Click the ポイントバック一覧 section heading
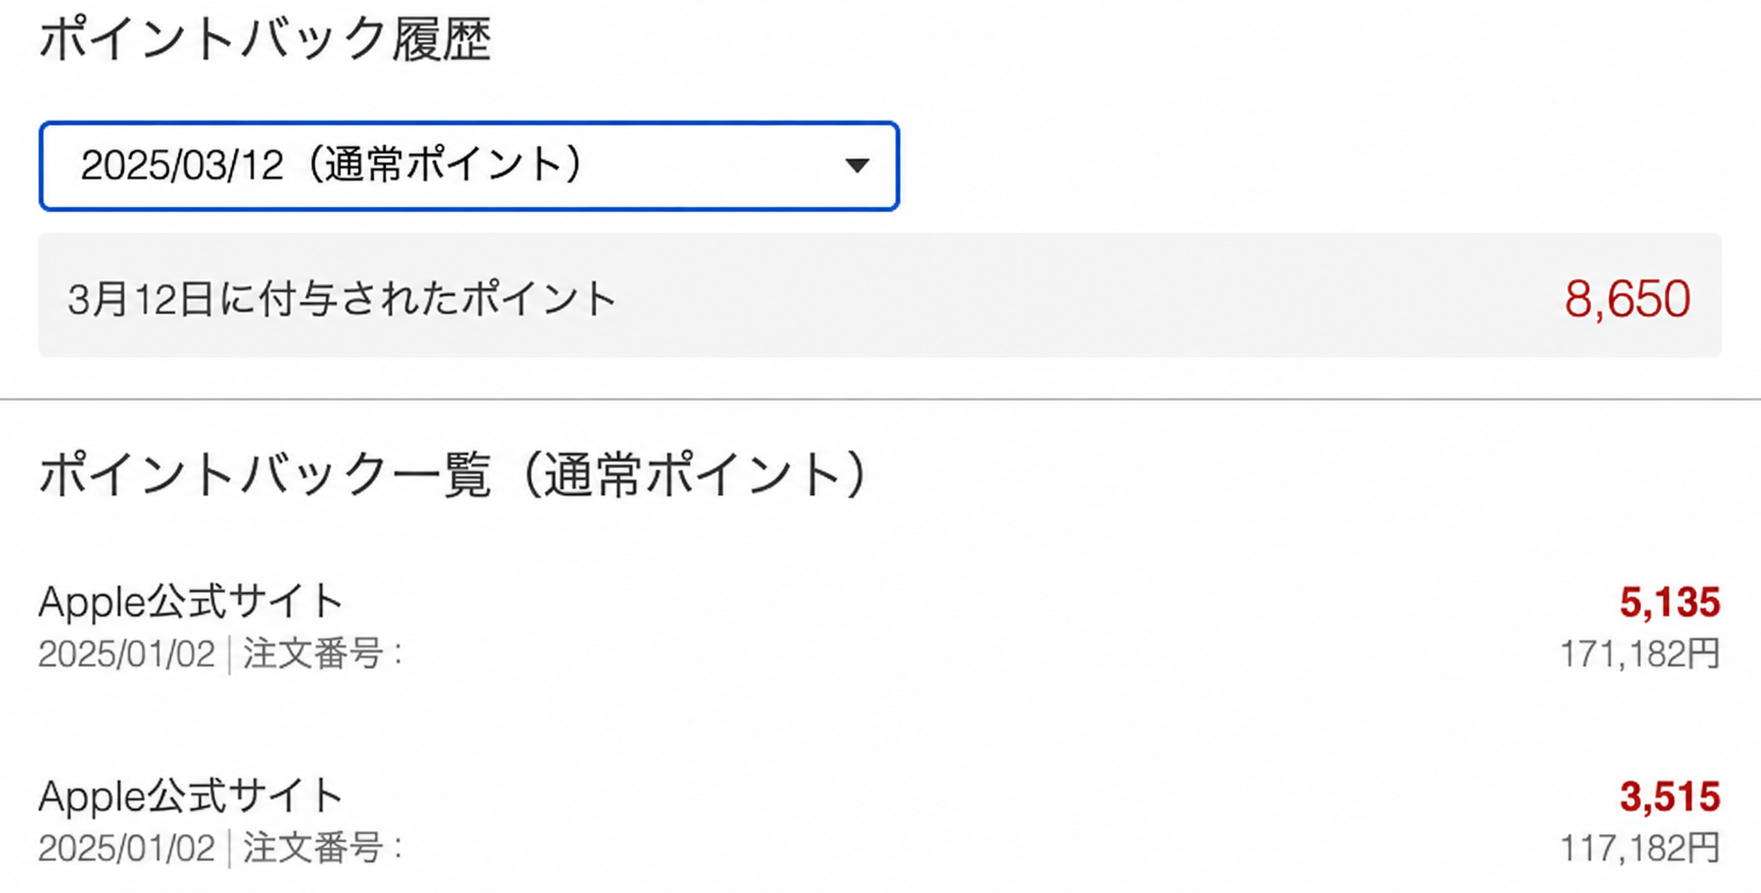This screenshot has height=893, width=1761. pyautogui.click(x=265, y=474)
